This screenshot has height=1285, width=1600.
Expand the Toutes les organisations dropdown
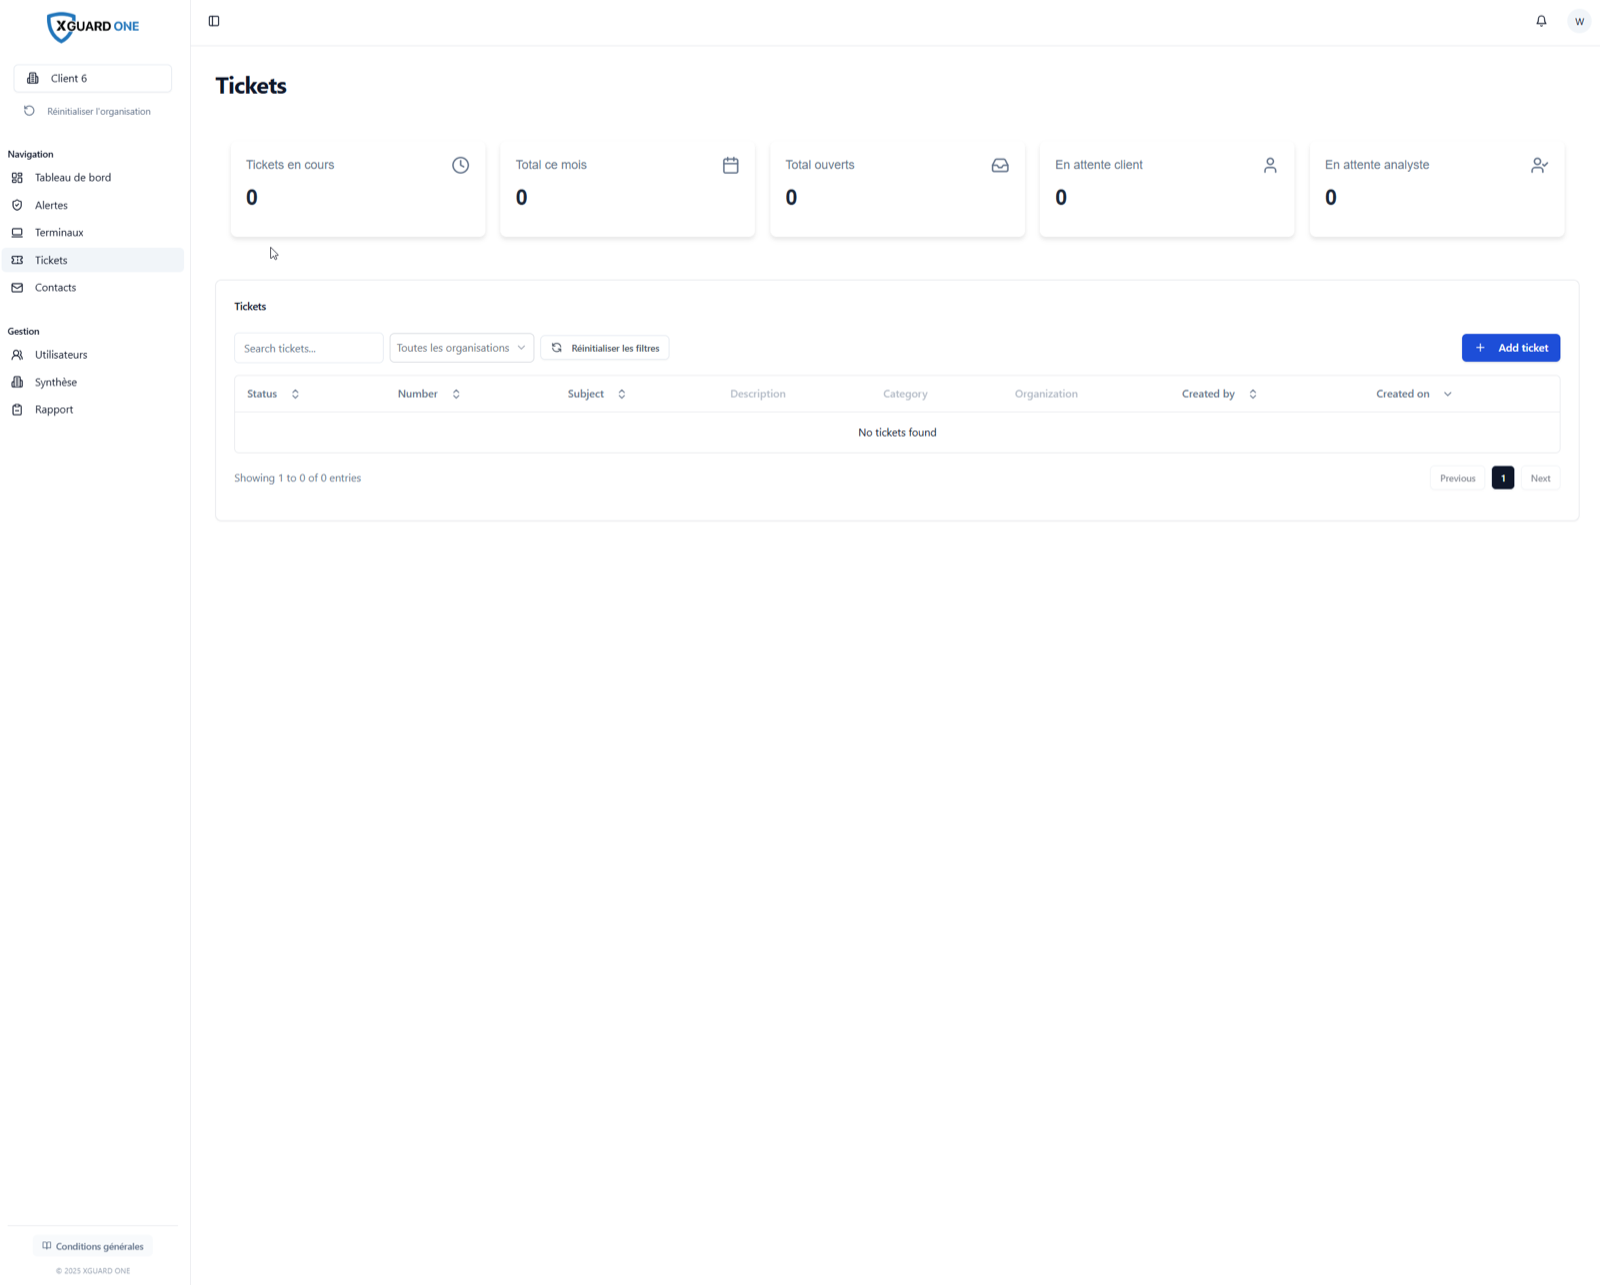(461, 348)
